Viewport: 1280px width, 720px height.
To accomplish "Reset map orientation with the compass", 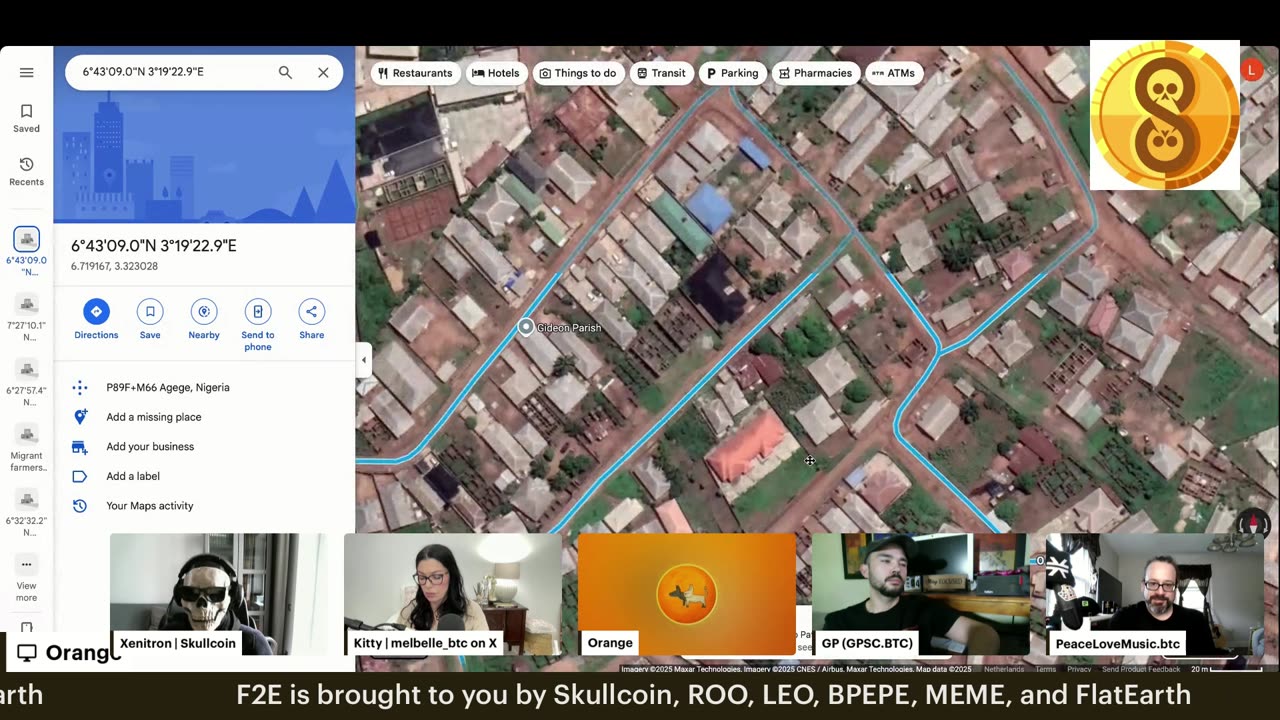I will (1253, 523).
